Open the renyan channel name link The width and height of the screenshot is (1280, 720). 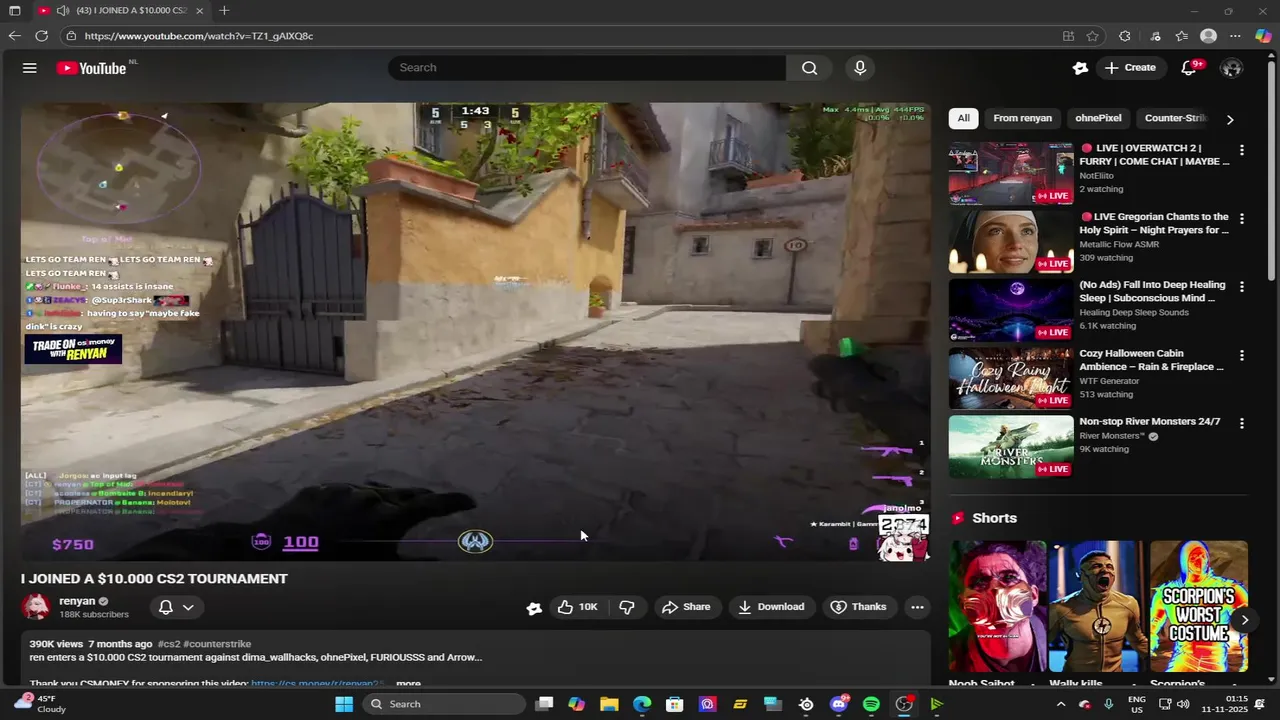tap(77, 601)
